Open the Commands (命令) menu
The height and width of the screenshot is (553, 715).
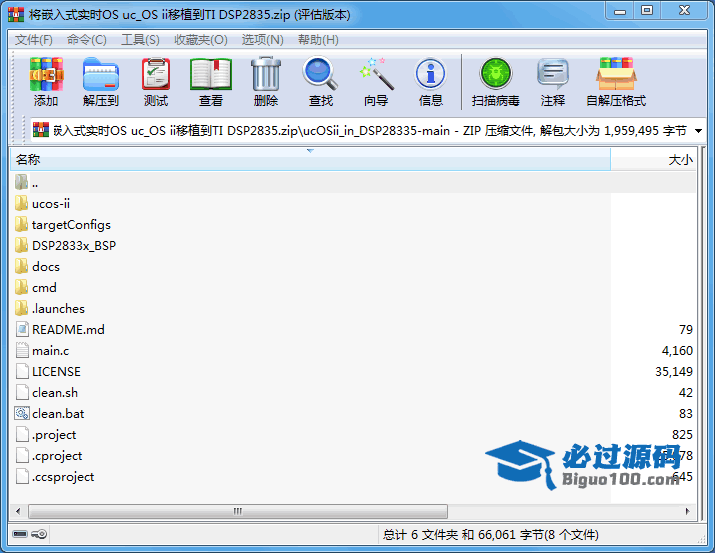pos(87,40)
